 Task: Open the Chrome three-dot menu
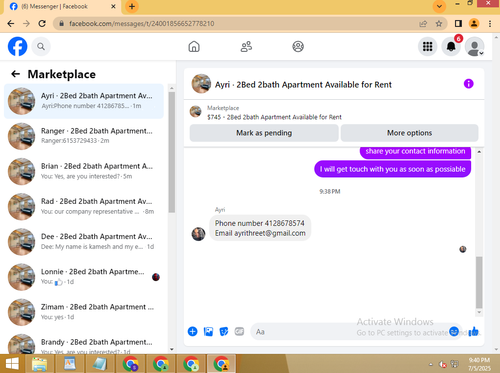(x=490, y=24)
